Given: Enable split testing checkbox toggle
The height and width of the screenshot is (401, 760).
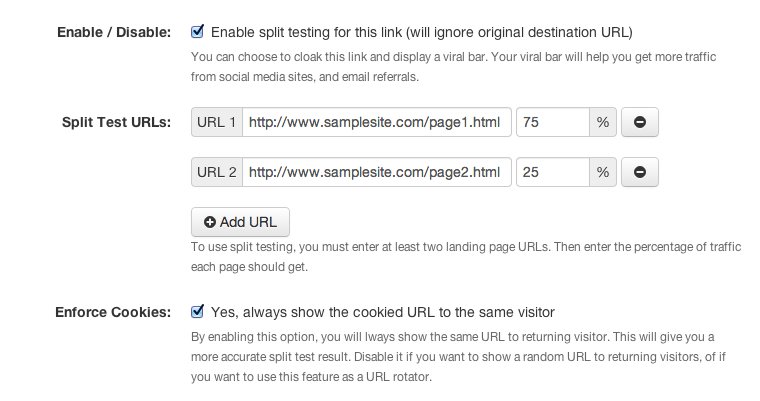Looking at the screenshot, I should 198,32.
